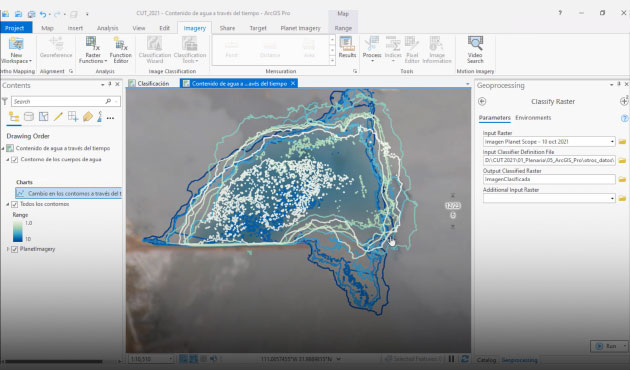Open the Raster Functions tool

pyautogui.click(x=93, y=50)
